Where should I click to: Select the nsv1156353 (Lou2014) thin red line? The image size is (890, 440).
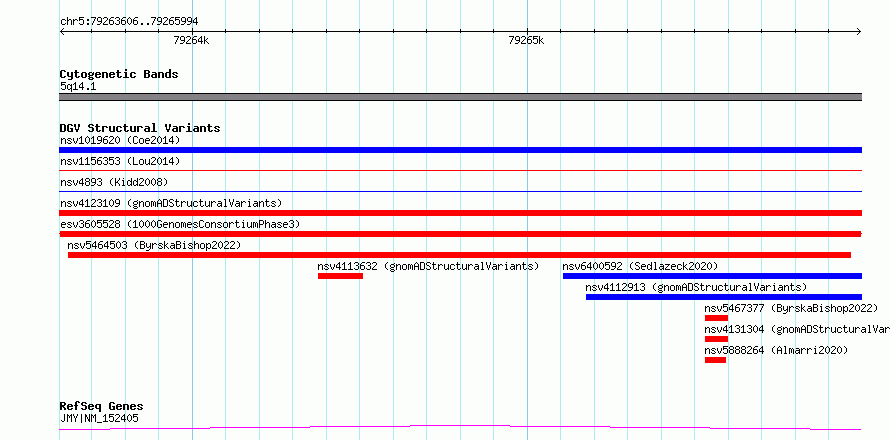460,170
